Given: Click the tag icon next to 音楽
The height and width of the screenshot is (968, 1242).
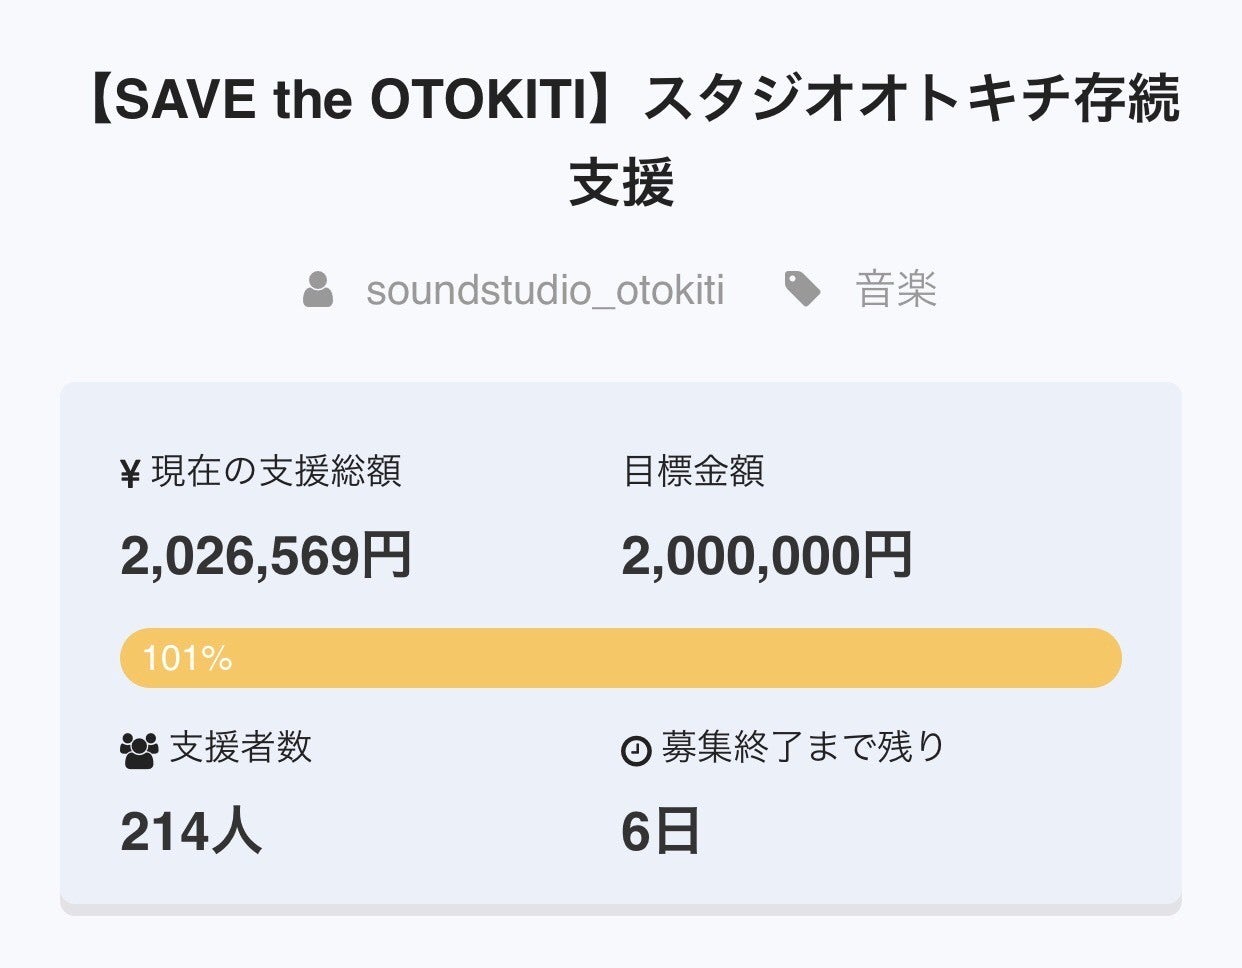Looking at the screenshot, I should coord(802,290).
